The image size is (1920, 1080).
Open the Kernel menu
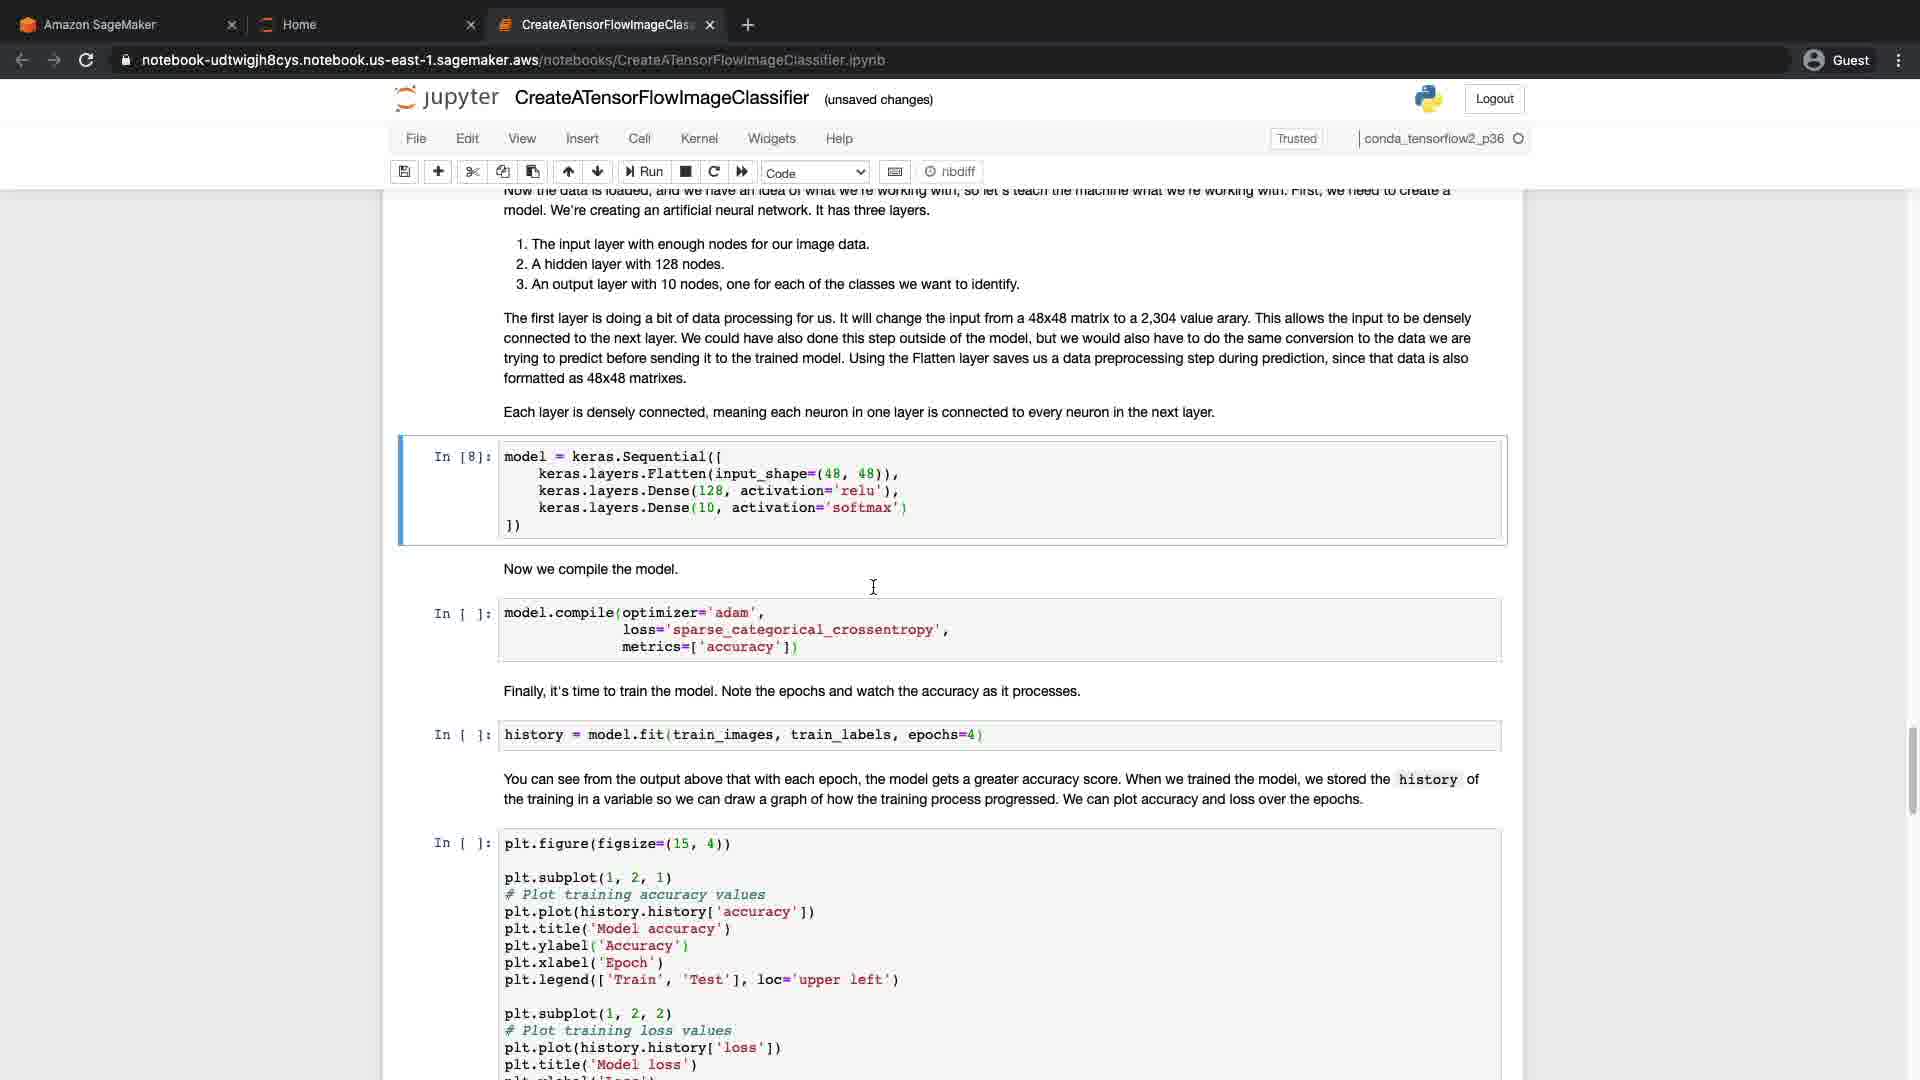699,139
